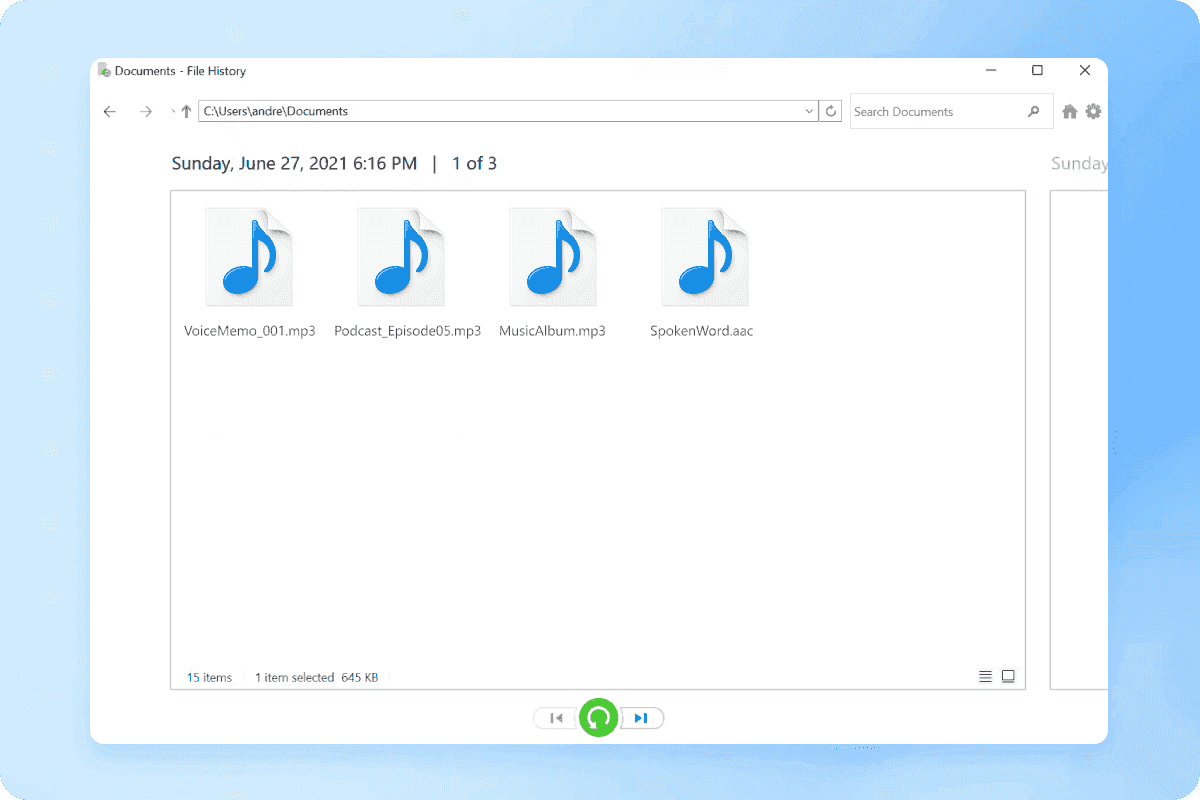Close the File History window

(1084, 71)
